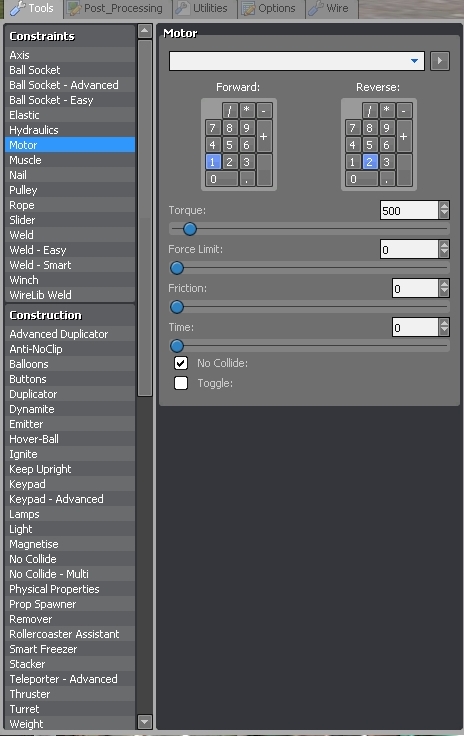Click the plus key on Forward numpad
The width and height of the screenshot is (464, 736).
point(264,136)
